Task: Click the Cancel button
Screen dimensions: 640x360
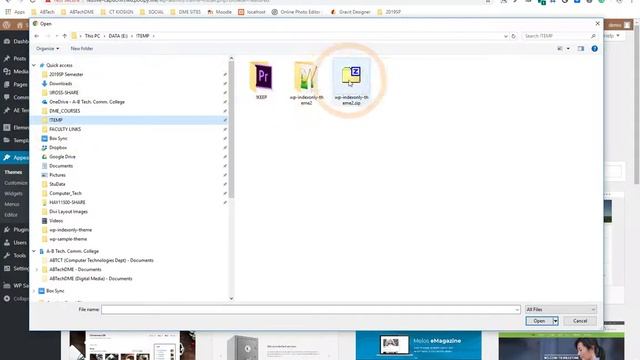Action: [x=580, y=321]
